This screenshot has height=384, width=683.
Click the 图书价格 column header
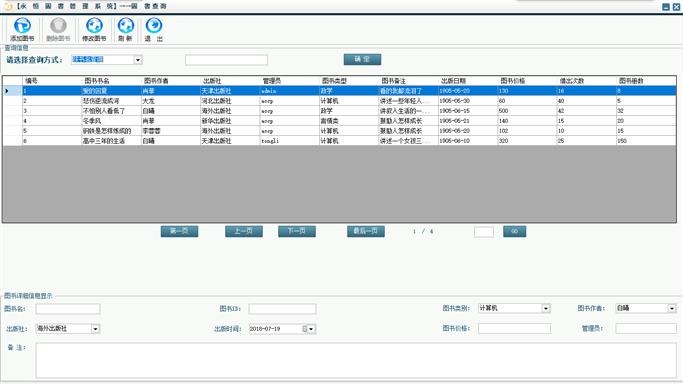tap(527, 81)
